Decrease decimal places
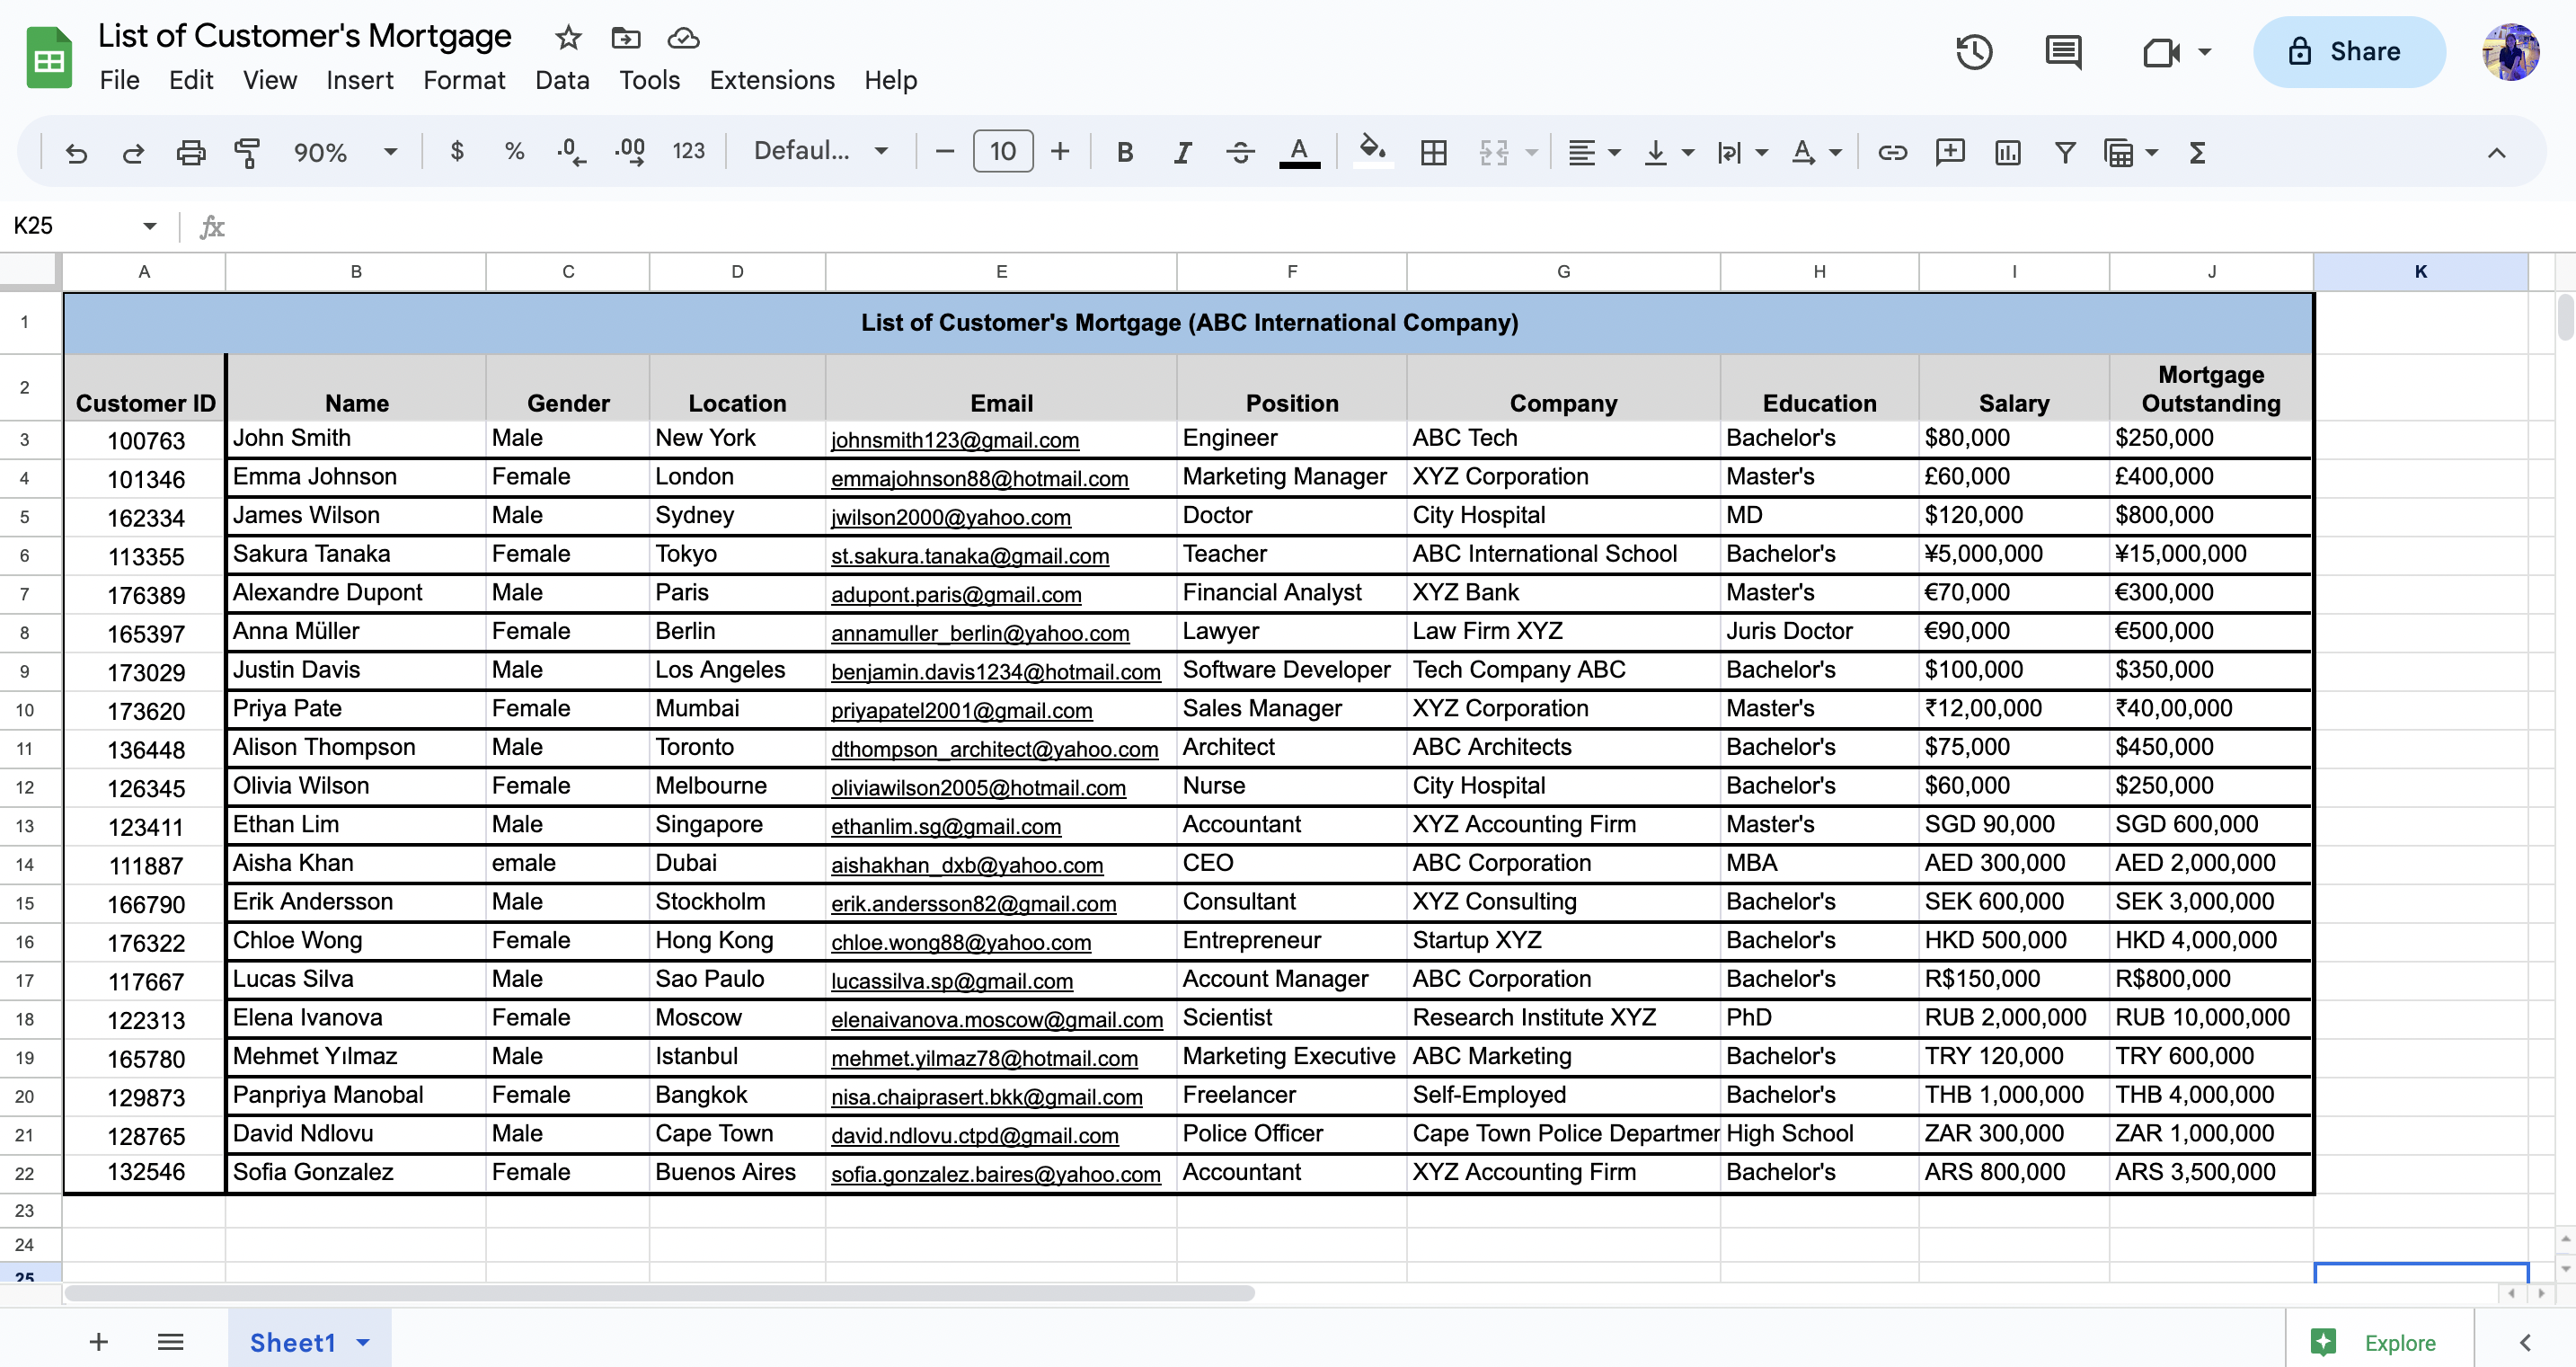 (571, 152)
